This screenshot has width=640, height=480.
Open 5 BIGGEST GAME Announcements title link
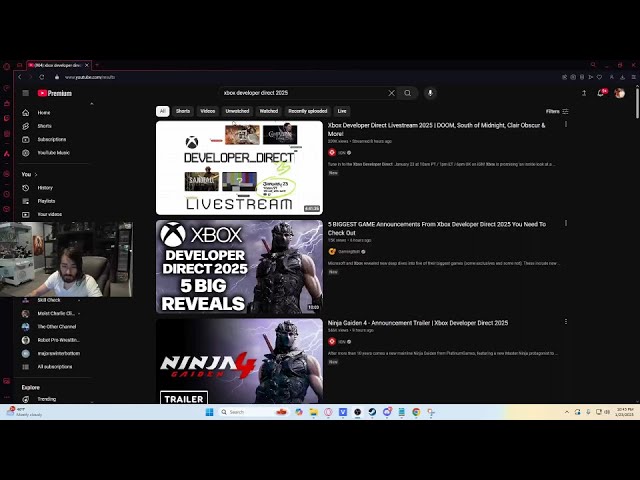(x=437, y=229)
